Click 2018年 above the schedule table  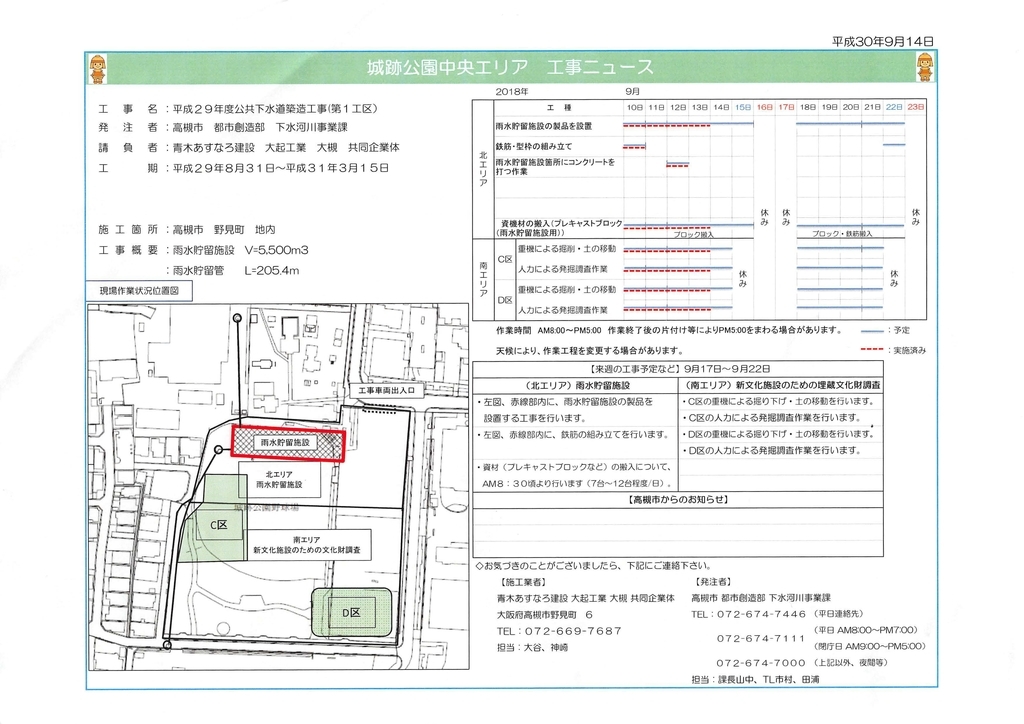click(511, 91)
